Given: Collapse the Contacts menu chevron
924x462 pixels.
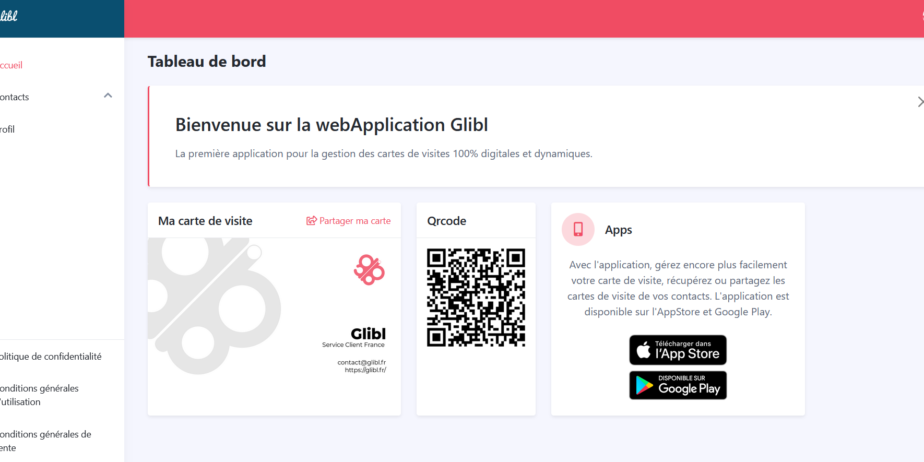Looking at the screenshot, I should click(x=108, y=95).
